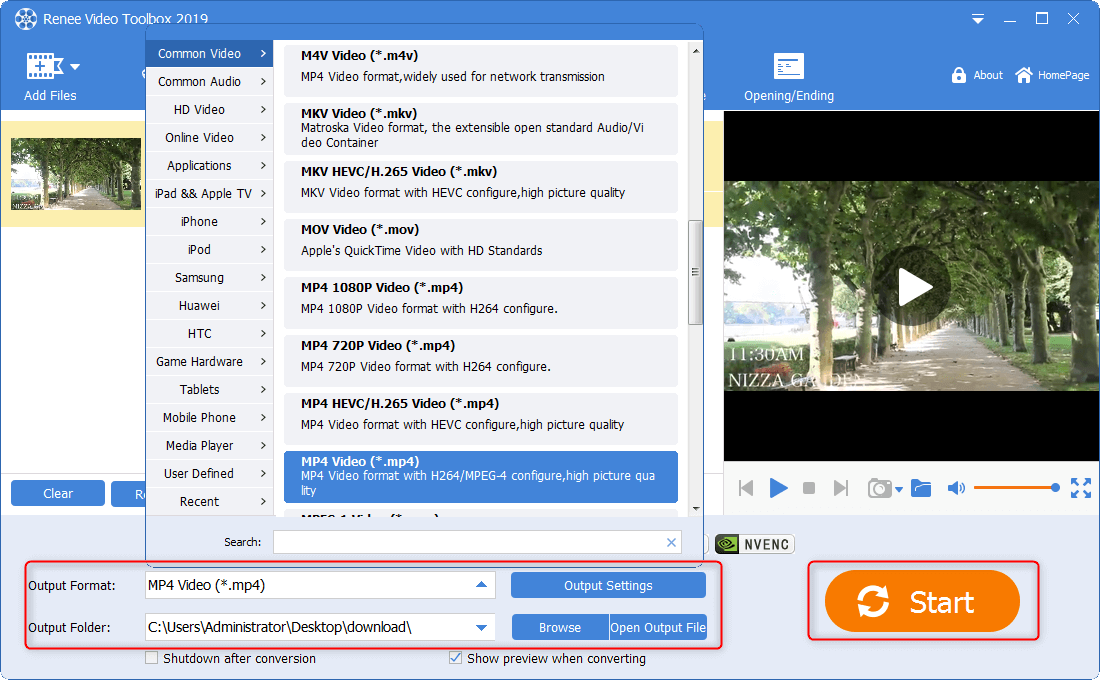Click the About lock icon

pos(958,75)
